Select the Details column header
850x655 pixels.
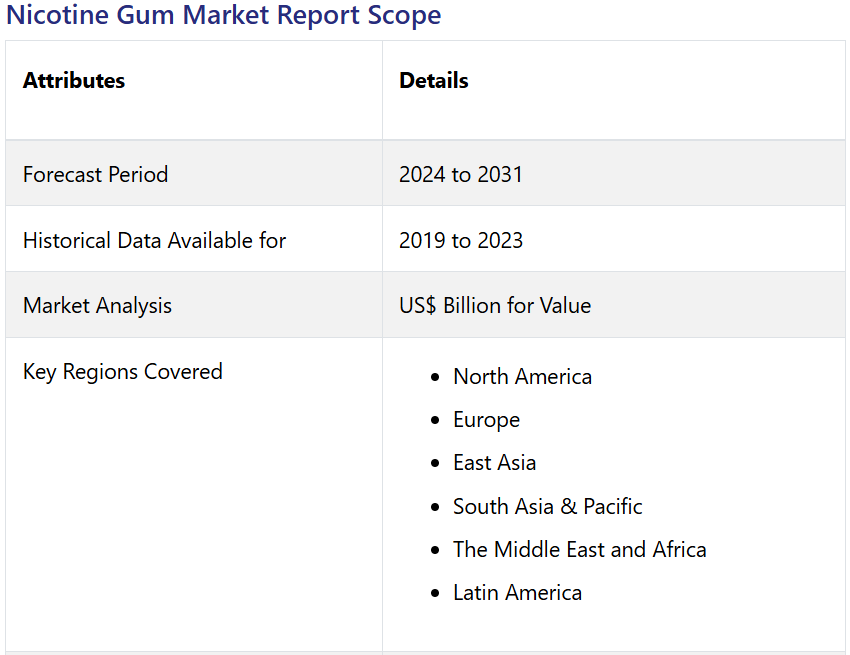434,81
